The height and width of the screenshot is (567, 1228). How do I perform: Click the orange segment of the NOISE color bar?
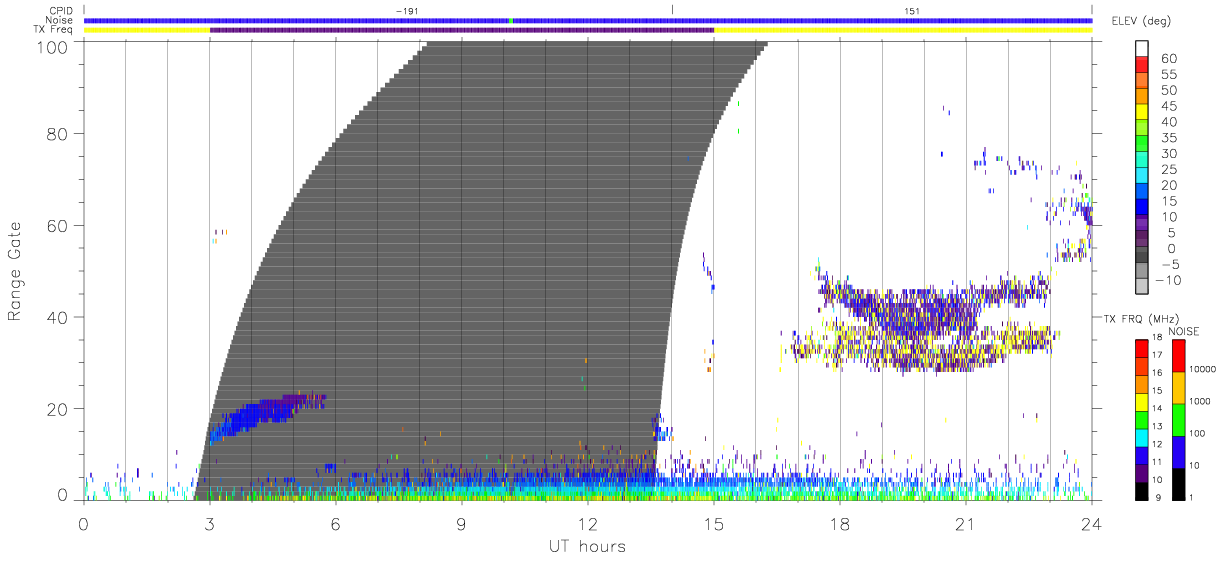[1178, 388]
